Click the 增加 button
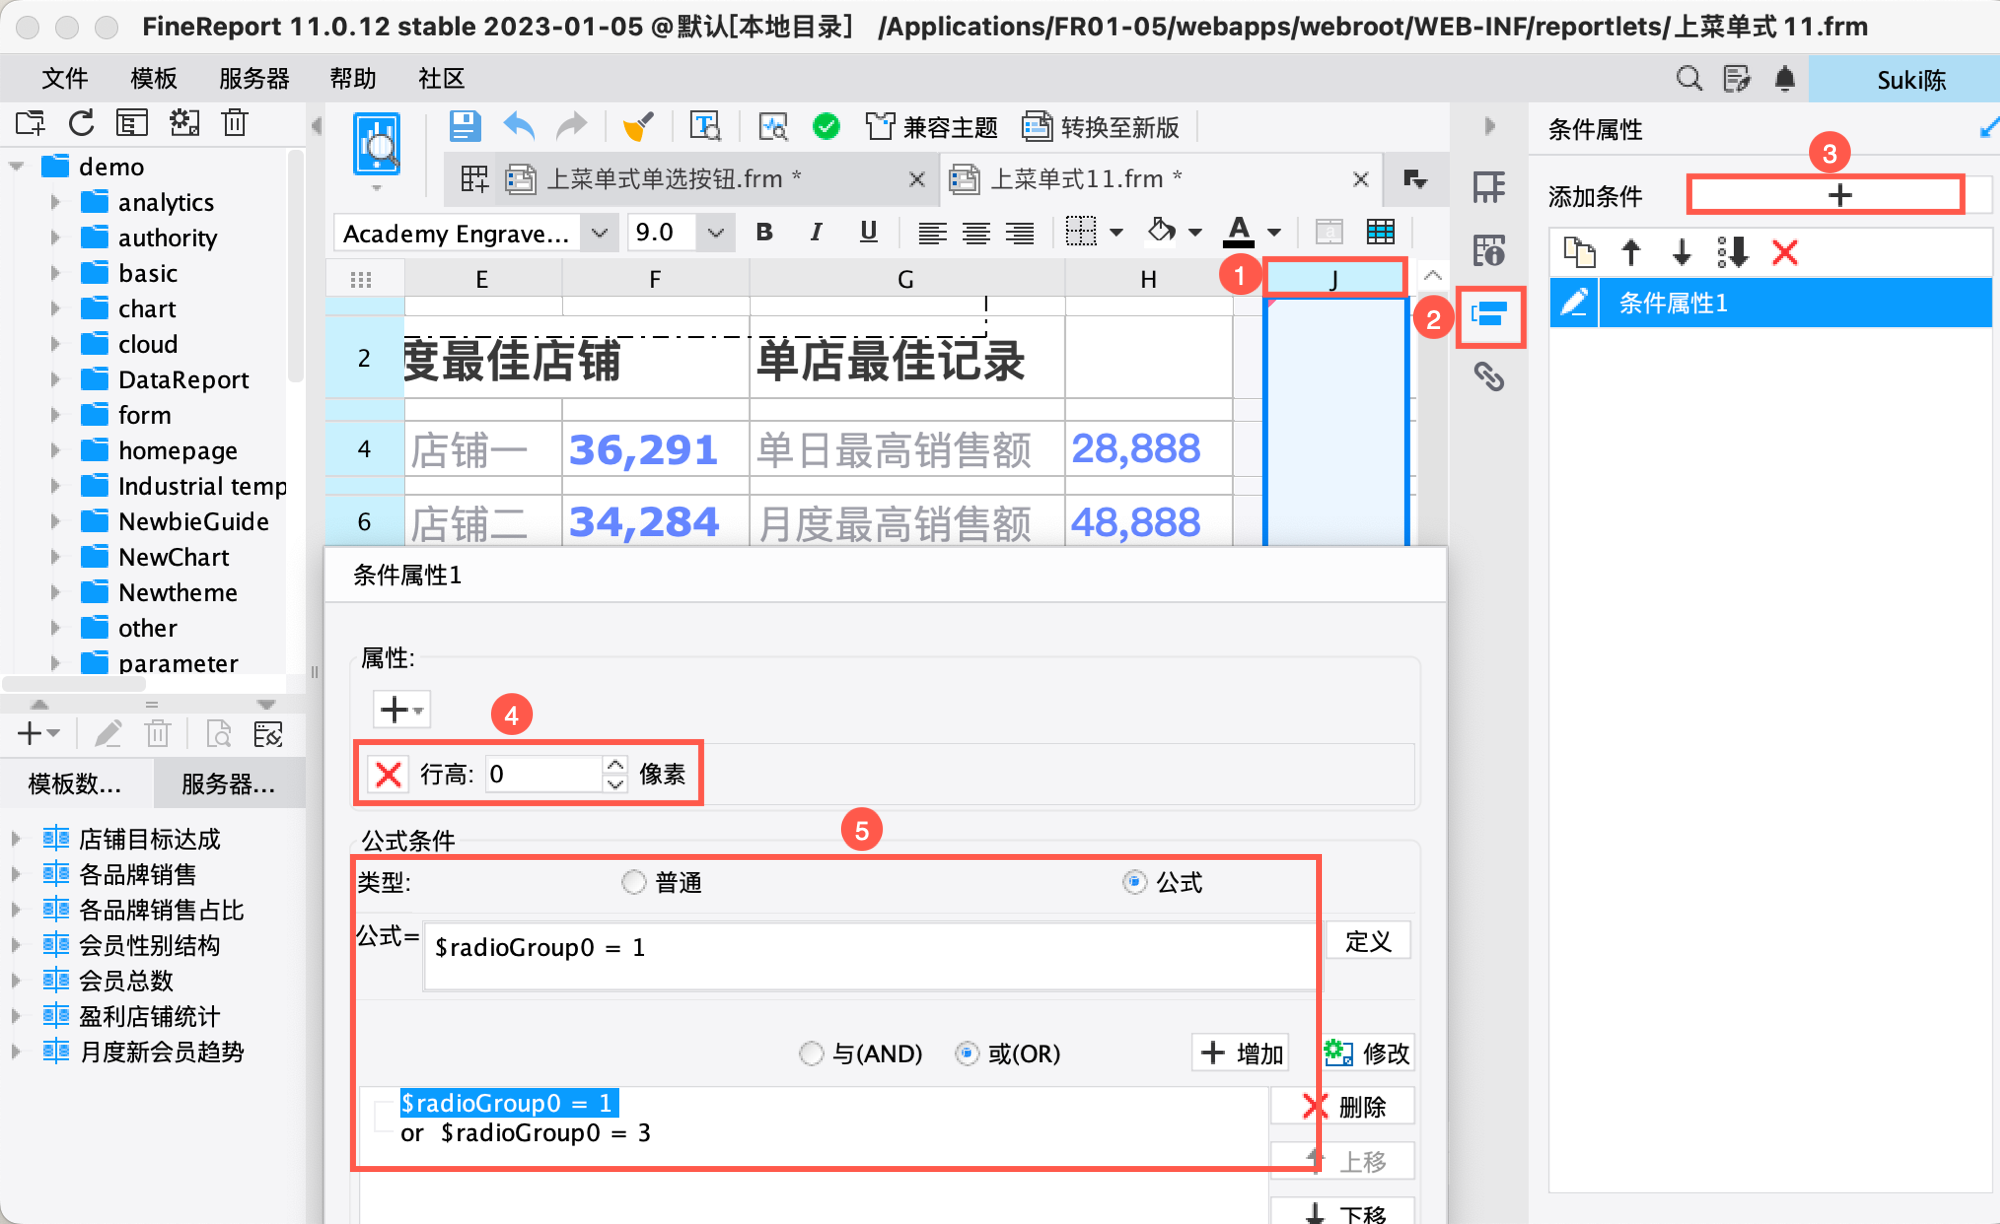Image resolution: width=2000 pixels, height=1224 pixels. (1241, 1053)
